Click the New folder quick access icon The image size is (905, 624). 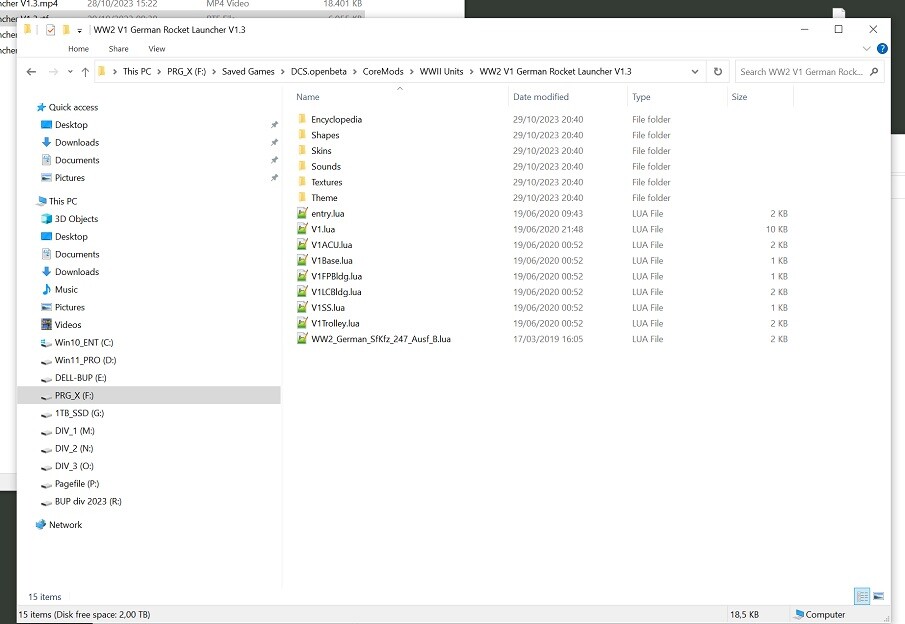(x=66, y=29)
